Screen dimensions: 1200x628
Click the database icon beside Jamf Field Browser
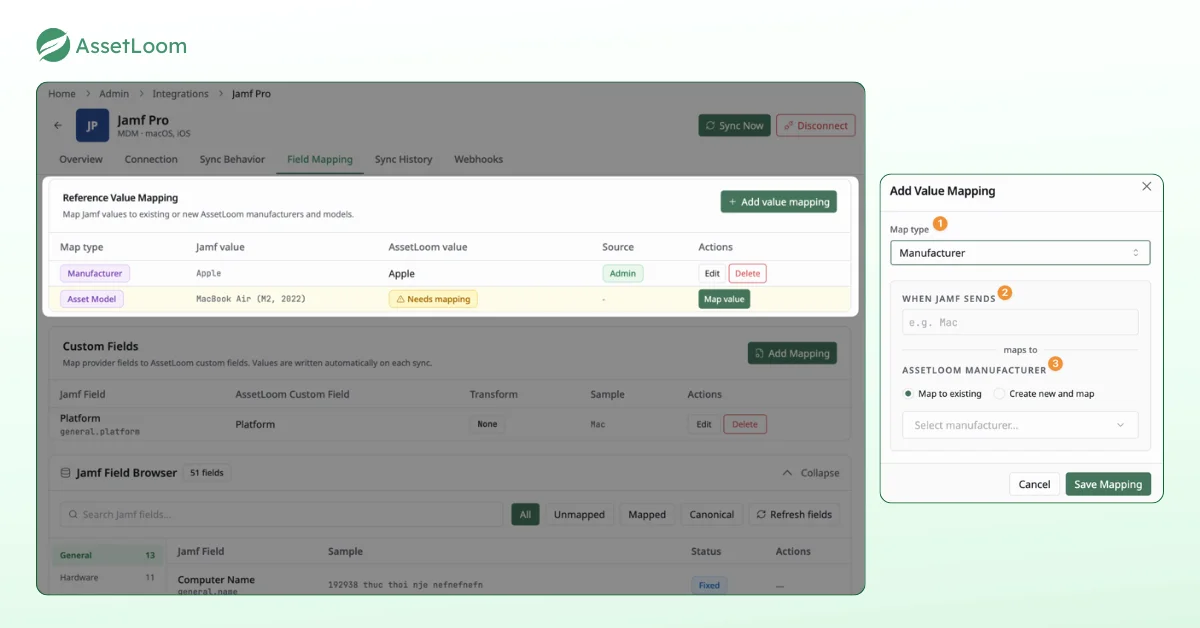65,473
